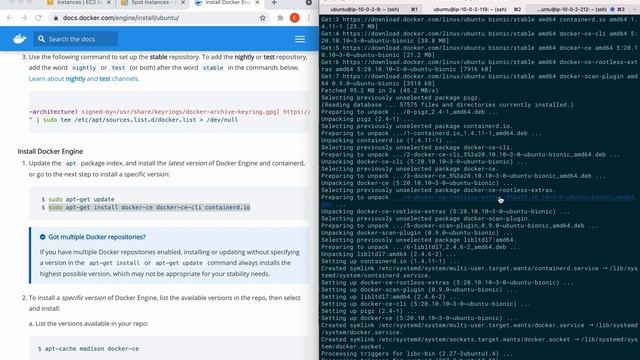Open a new Chrome tab

click(274, 3)
